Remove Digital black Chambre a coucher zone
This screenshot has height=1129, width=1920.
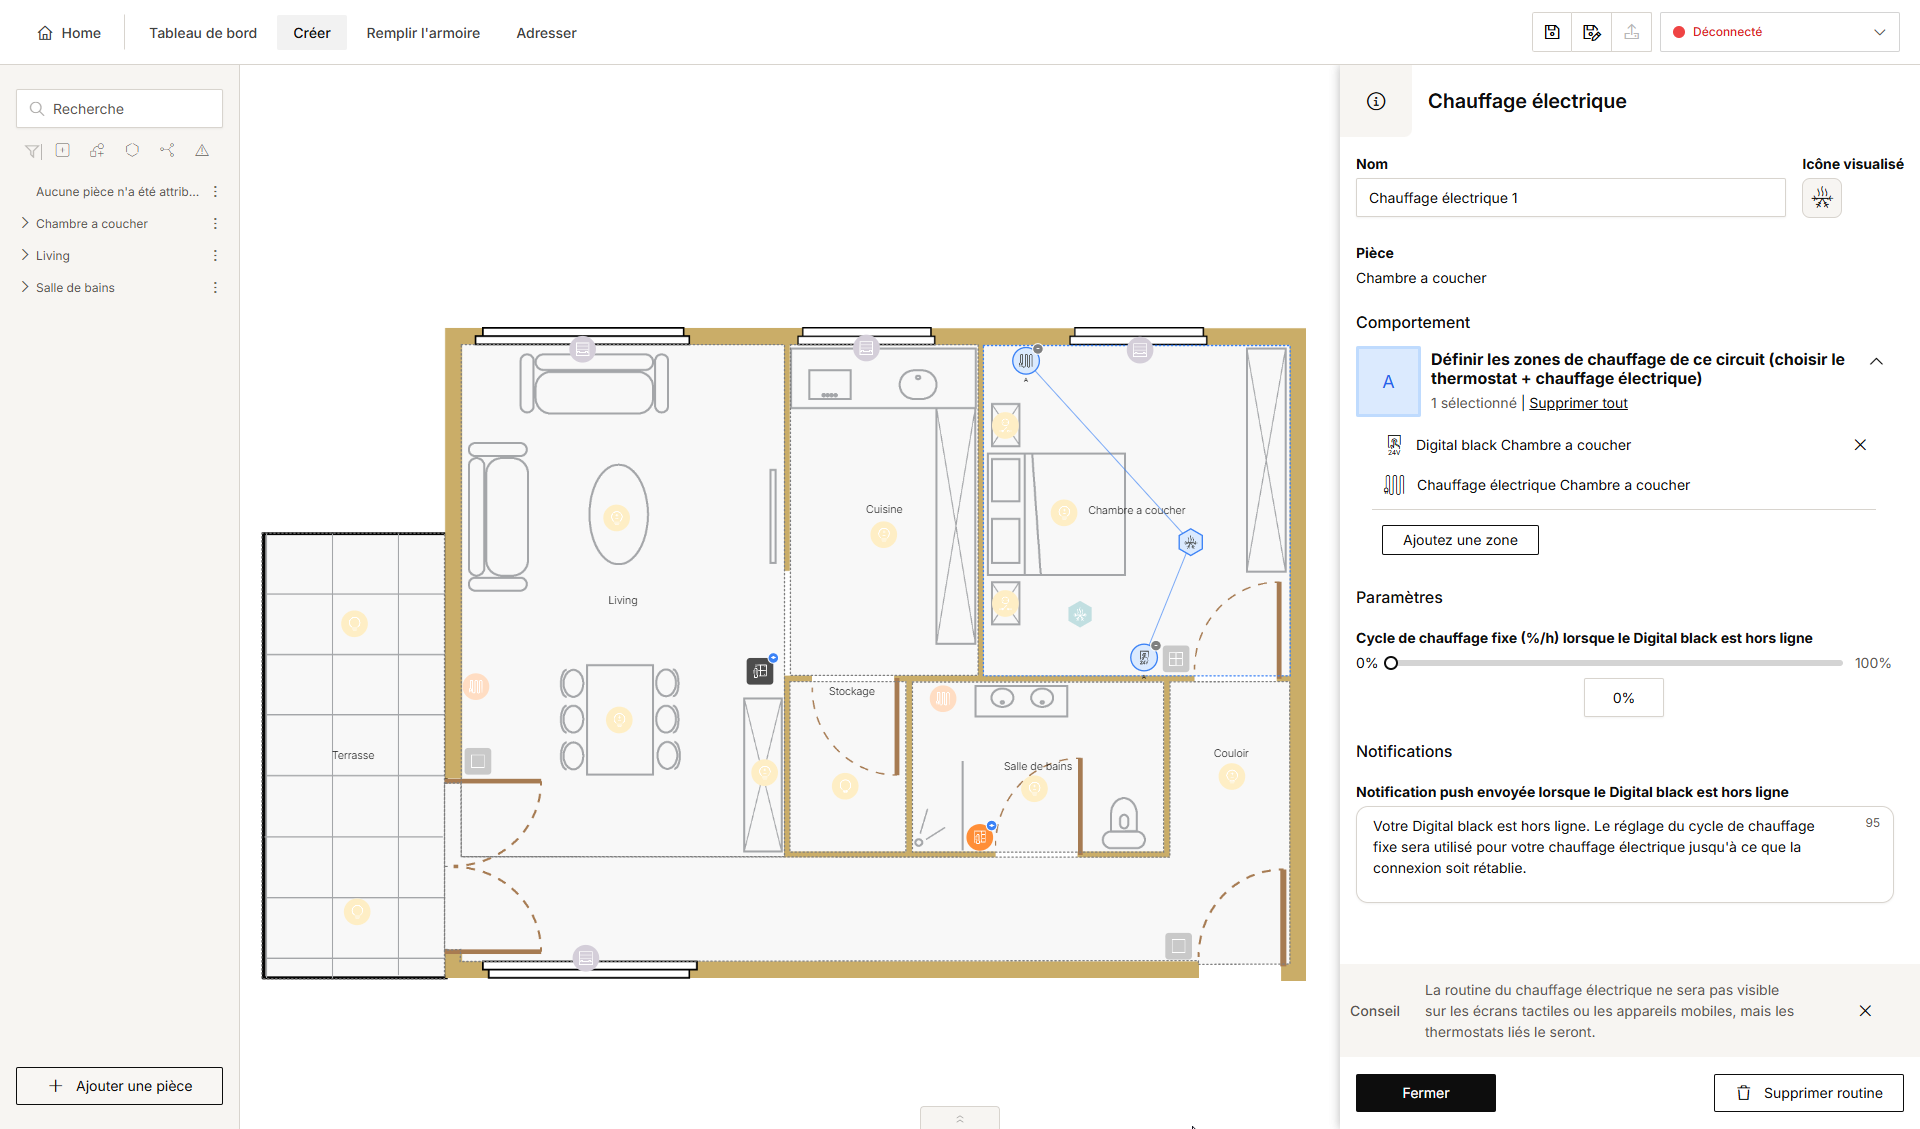[x=1860, y=445]
